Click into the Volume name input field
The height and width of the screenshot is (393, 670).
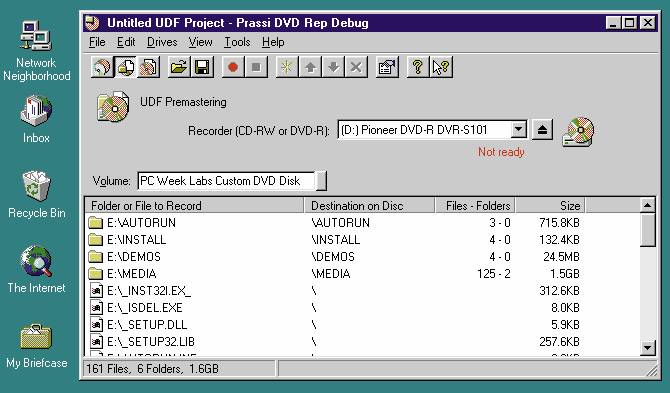[227, 181]
